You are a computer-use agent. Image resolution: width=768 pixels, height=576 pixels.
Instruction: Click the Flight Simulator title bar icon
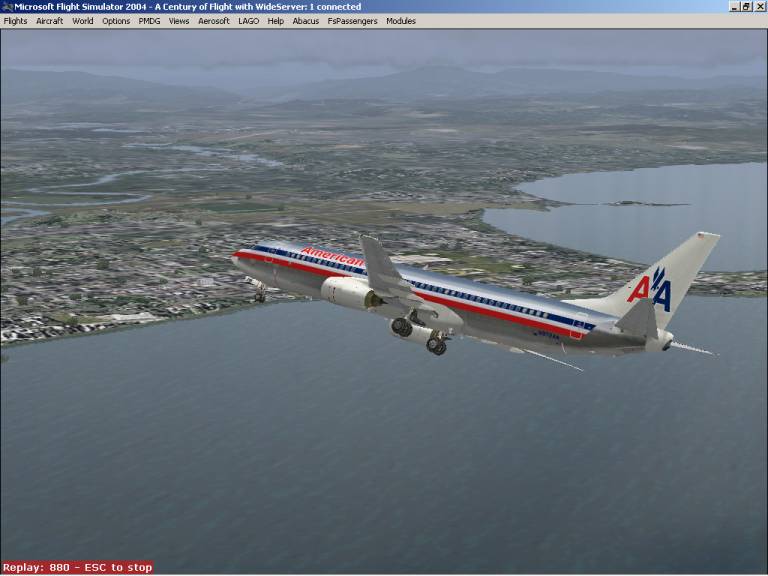tap(7, 6)
